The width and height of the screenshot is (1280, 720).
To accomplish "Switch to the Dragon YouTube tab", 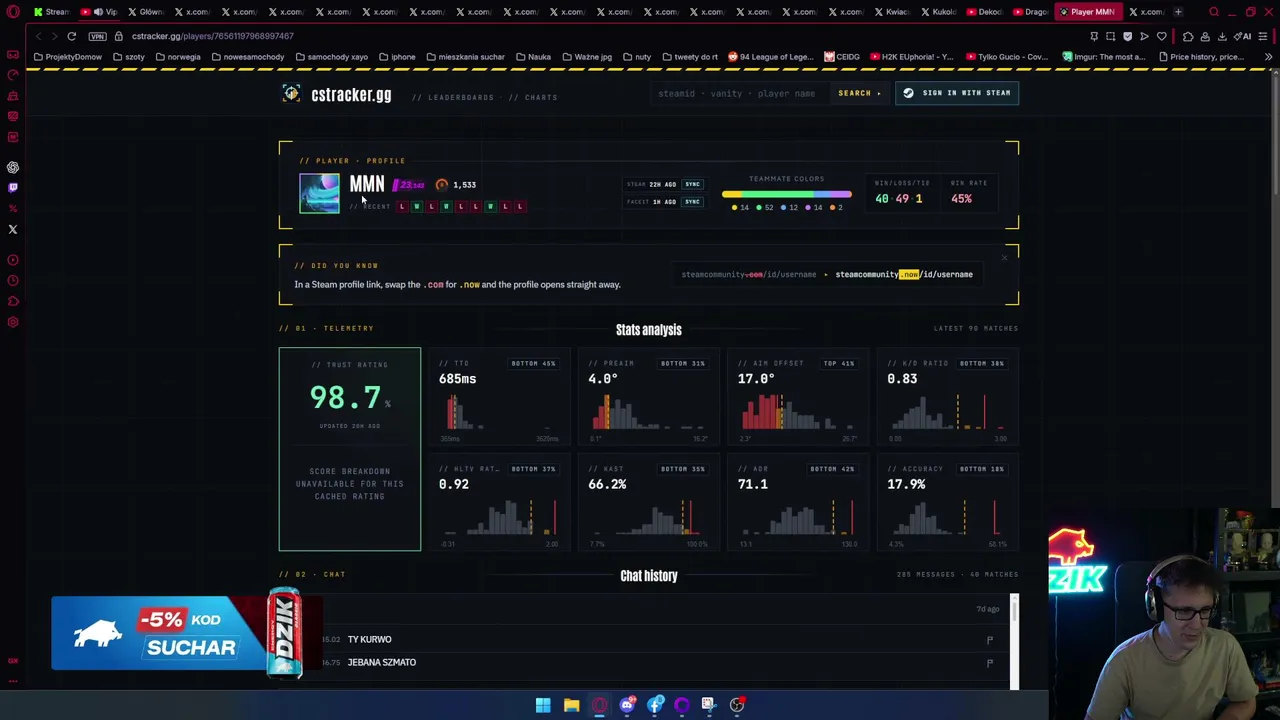I will click(1029, 12).
